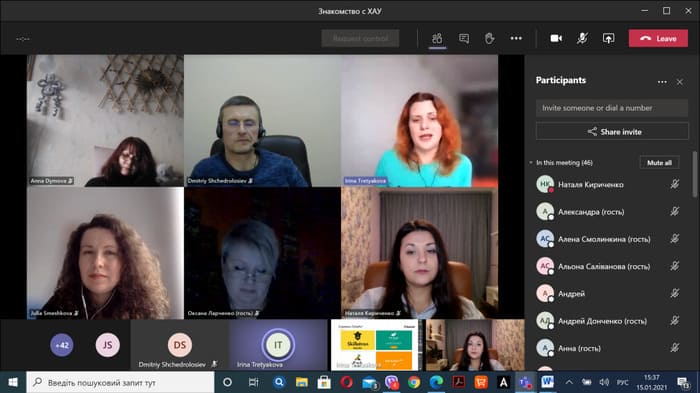Click the Mute all button

pyautogui.click(x=659, y=163)
